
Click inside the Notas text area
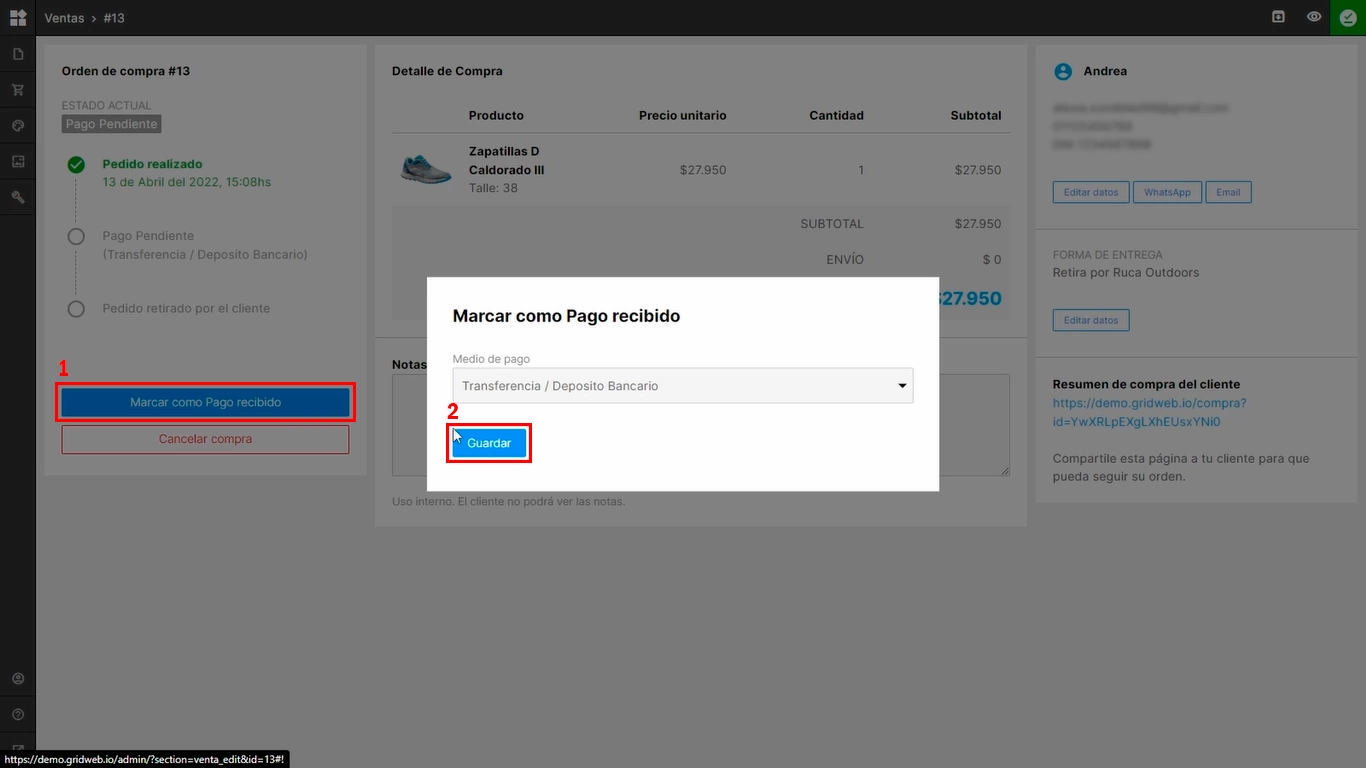coord(701,425)
